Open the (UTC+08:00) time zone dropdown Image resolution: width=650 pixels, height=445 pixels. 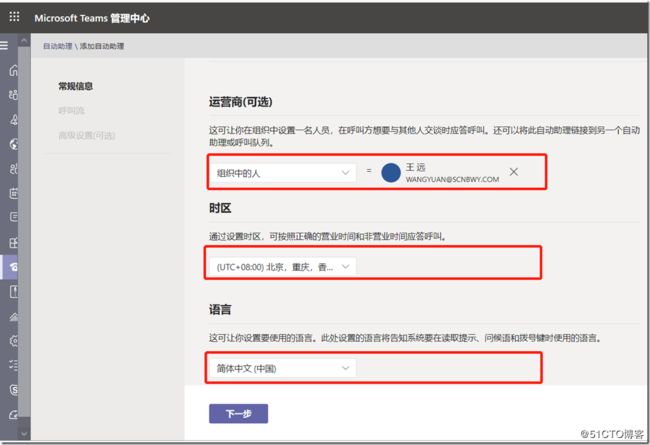[283, 267]
